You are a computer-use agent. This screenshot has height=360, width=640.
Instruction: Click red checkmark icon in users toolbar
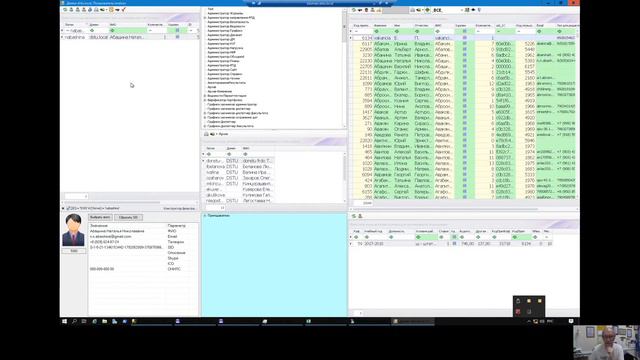click(123, 10)
